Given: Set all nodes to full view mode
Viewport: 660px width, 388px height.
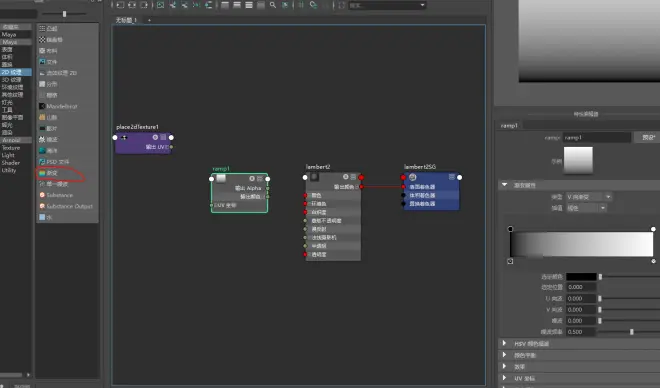Looking at the screenshot, I should tap(249, 5).
